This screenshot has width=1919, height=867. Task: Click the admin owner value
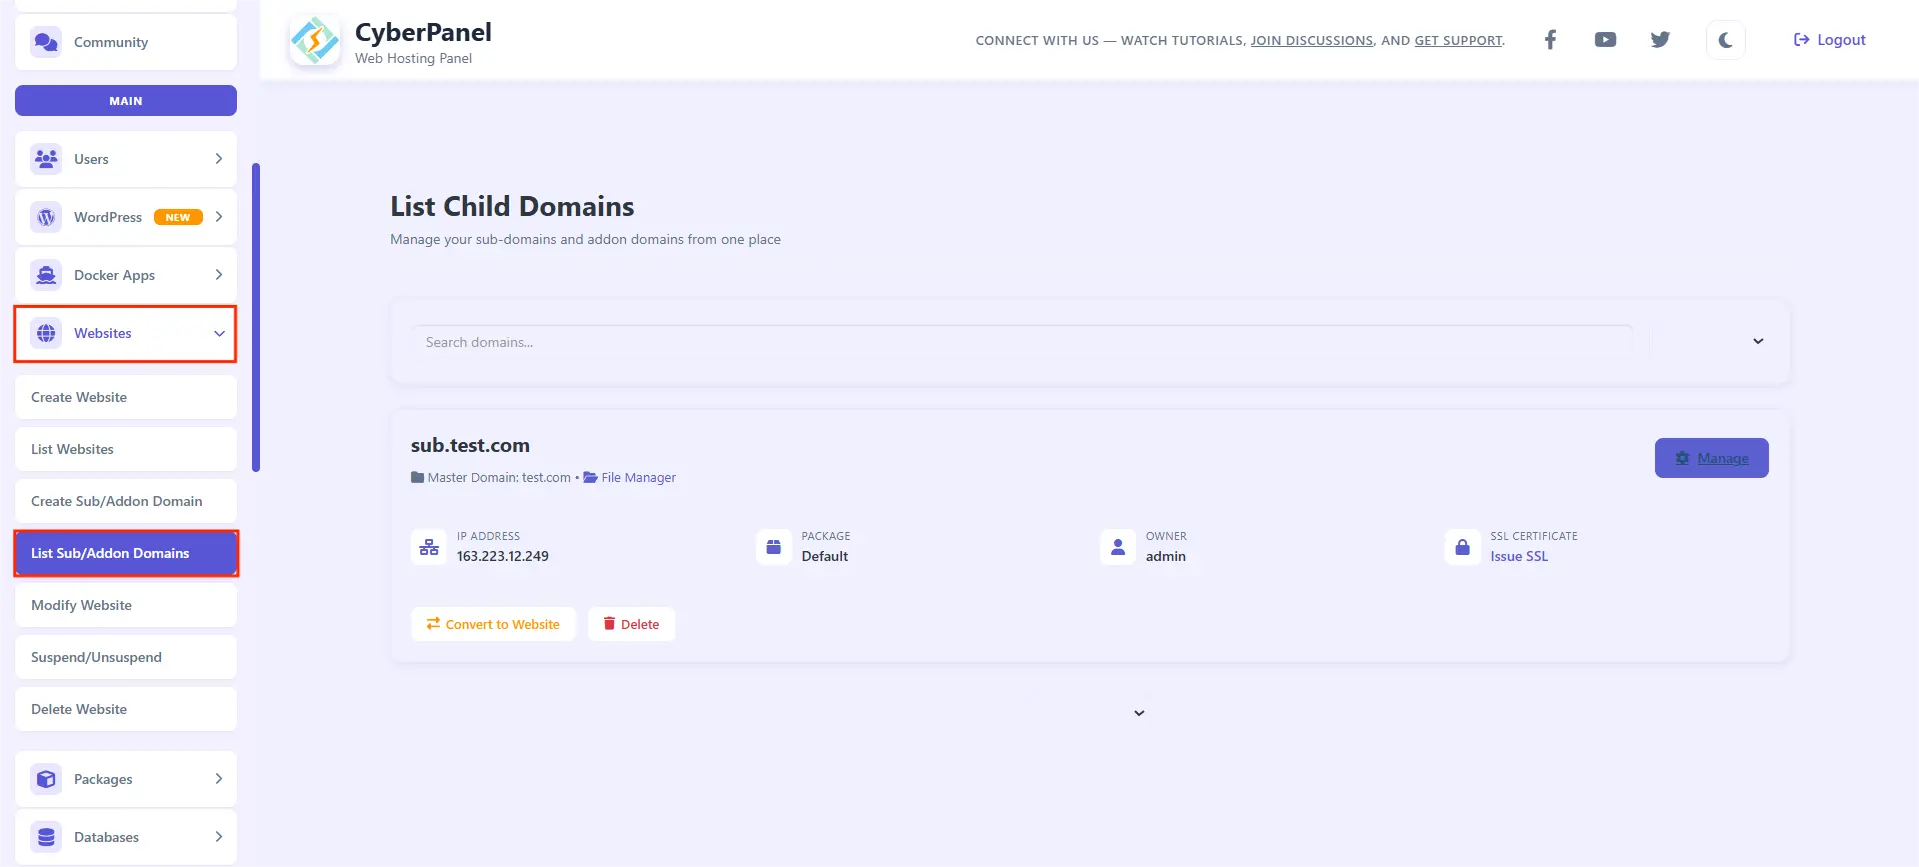click(1166, 557)
